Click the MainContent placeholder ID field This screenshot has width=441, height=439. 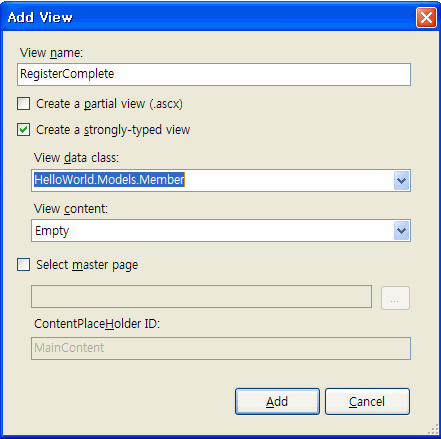(221, 348)
